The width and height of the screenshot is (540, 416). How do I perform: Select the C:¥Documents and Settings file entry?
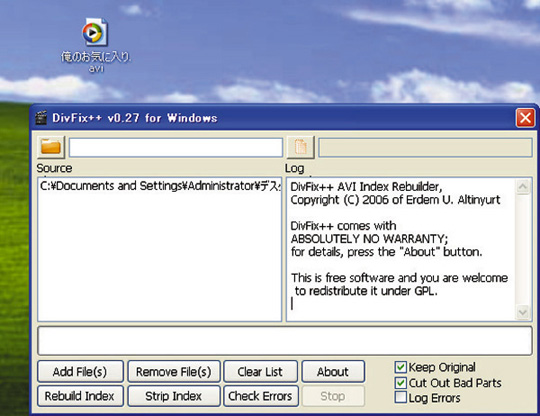tap(160, 186)
